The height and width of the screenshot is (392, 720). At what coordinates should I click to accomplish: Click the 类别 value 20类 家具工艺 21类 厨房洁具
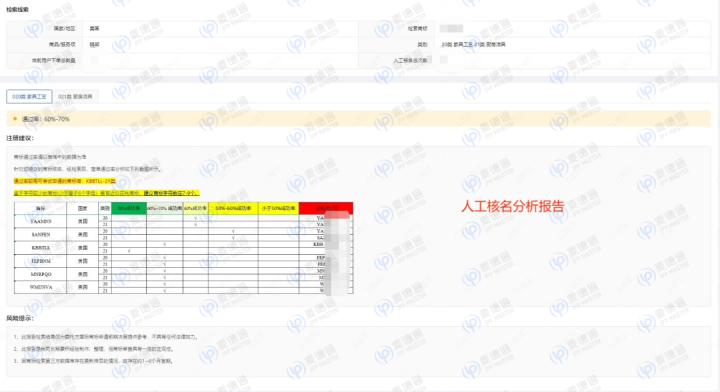[x=473, y=45]
